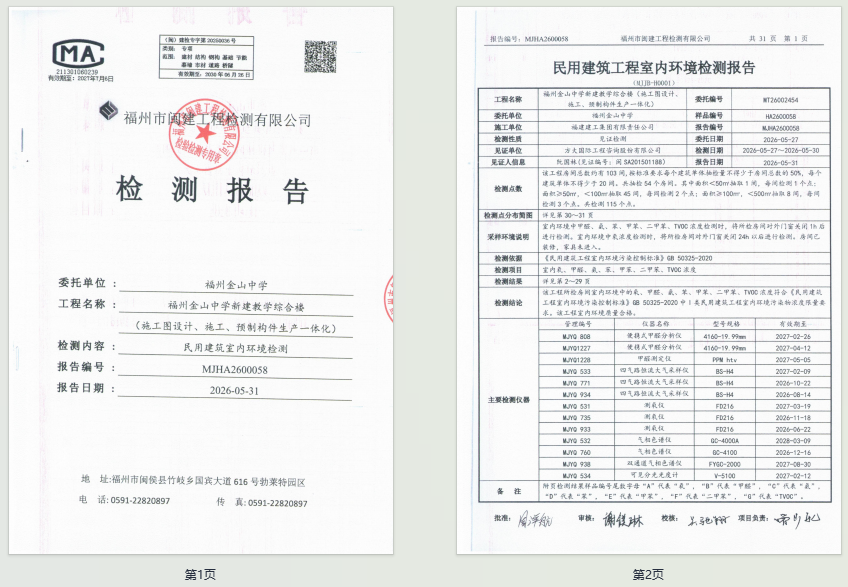
Task: Click instrument number 'MJYQ 771'
Action: [x=577, y=383]
